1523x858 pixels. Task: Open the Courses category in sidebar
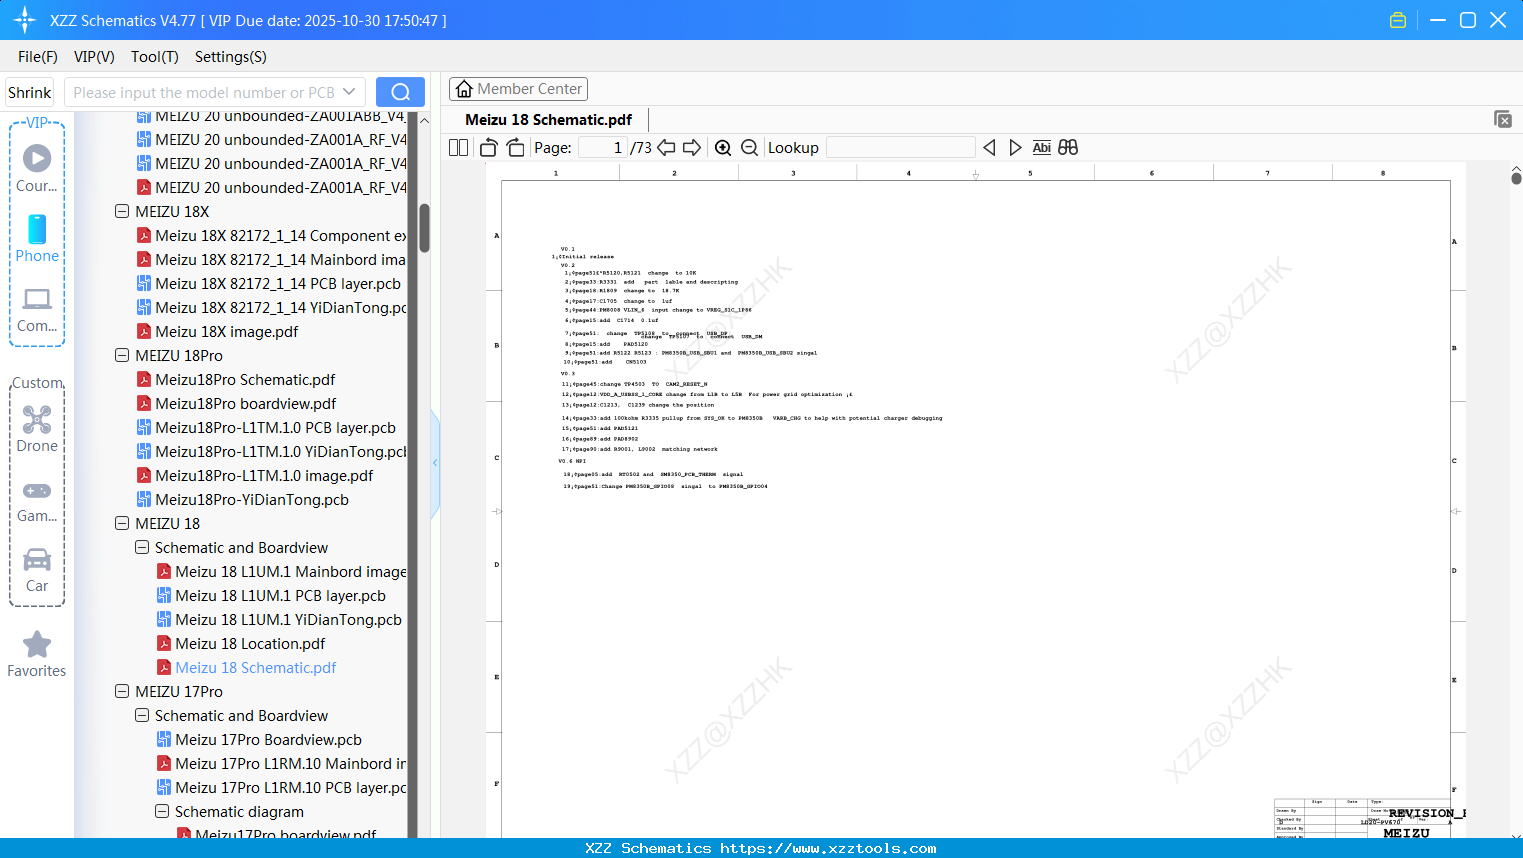[x=37, y=168]
